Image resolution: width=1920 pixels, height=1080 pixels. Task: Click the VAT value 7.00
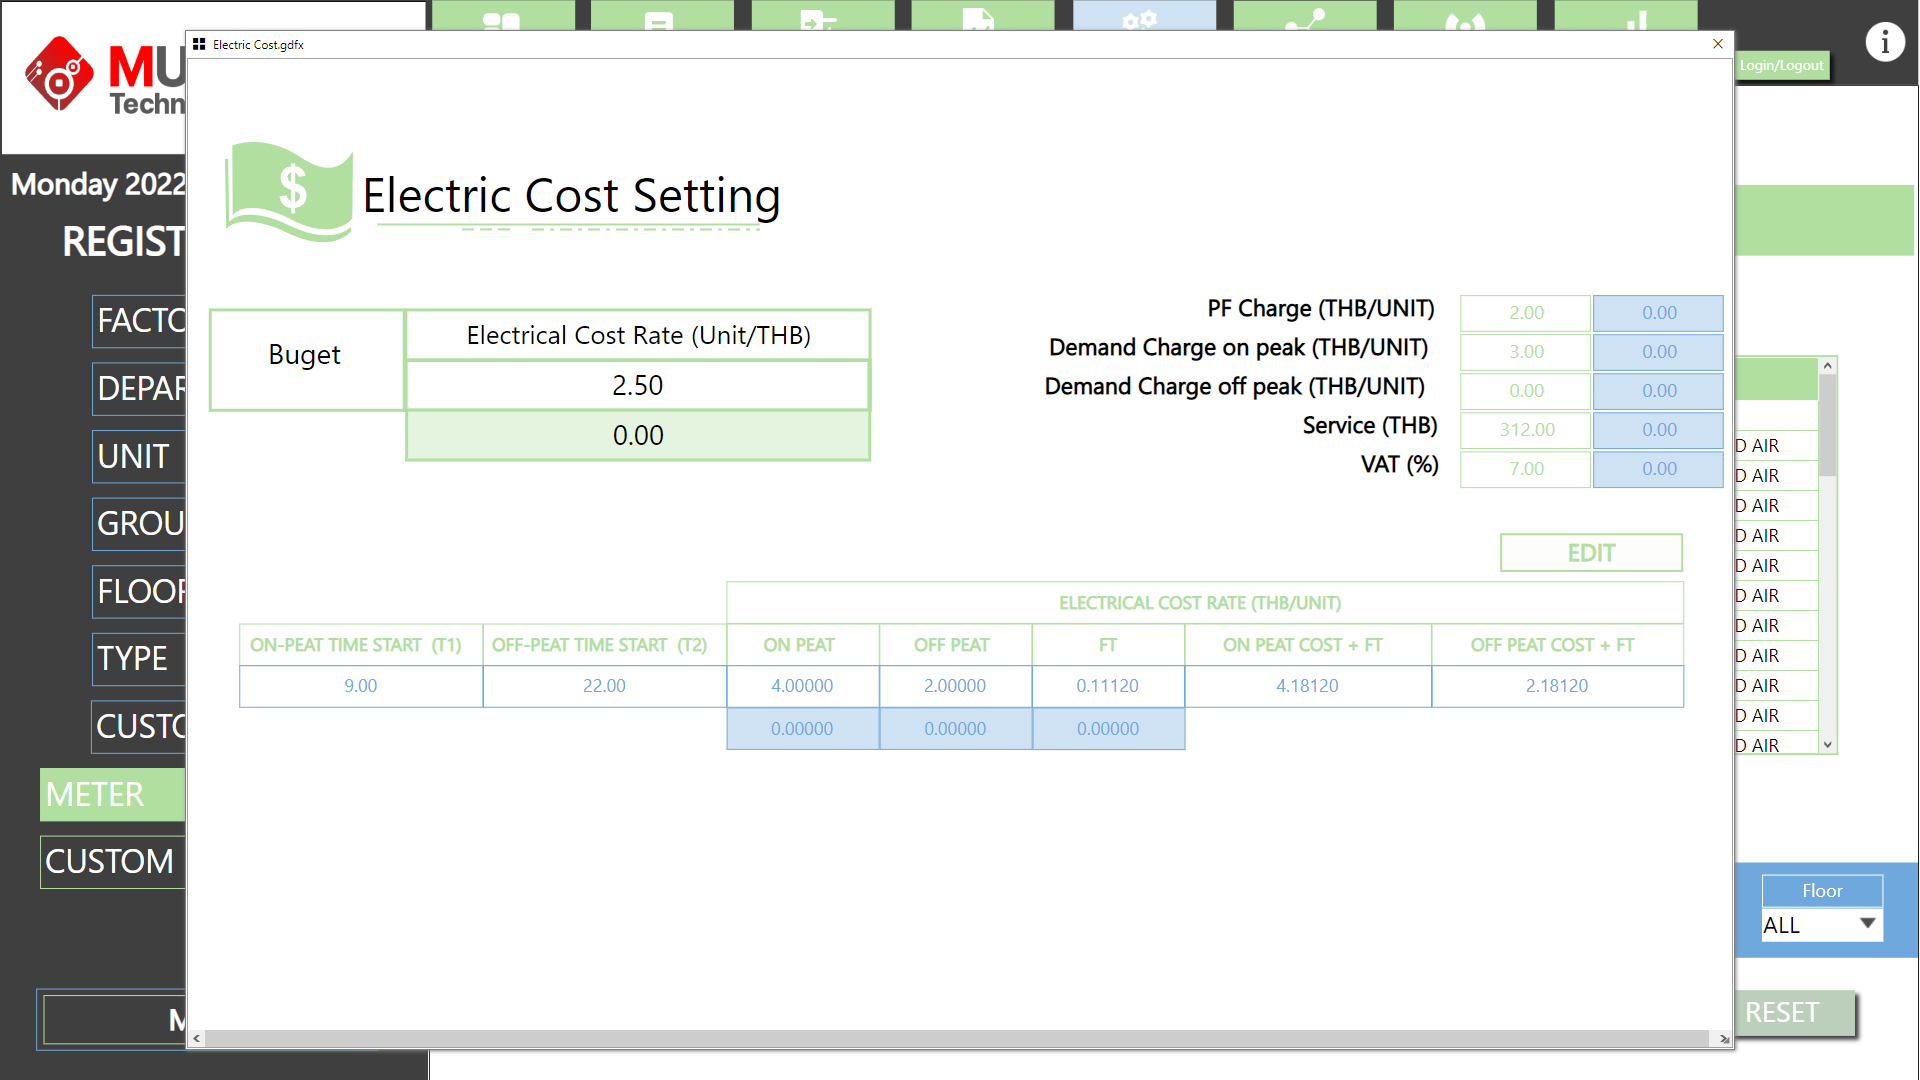click(1525, 469)
